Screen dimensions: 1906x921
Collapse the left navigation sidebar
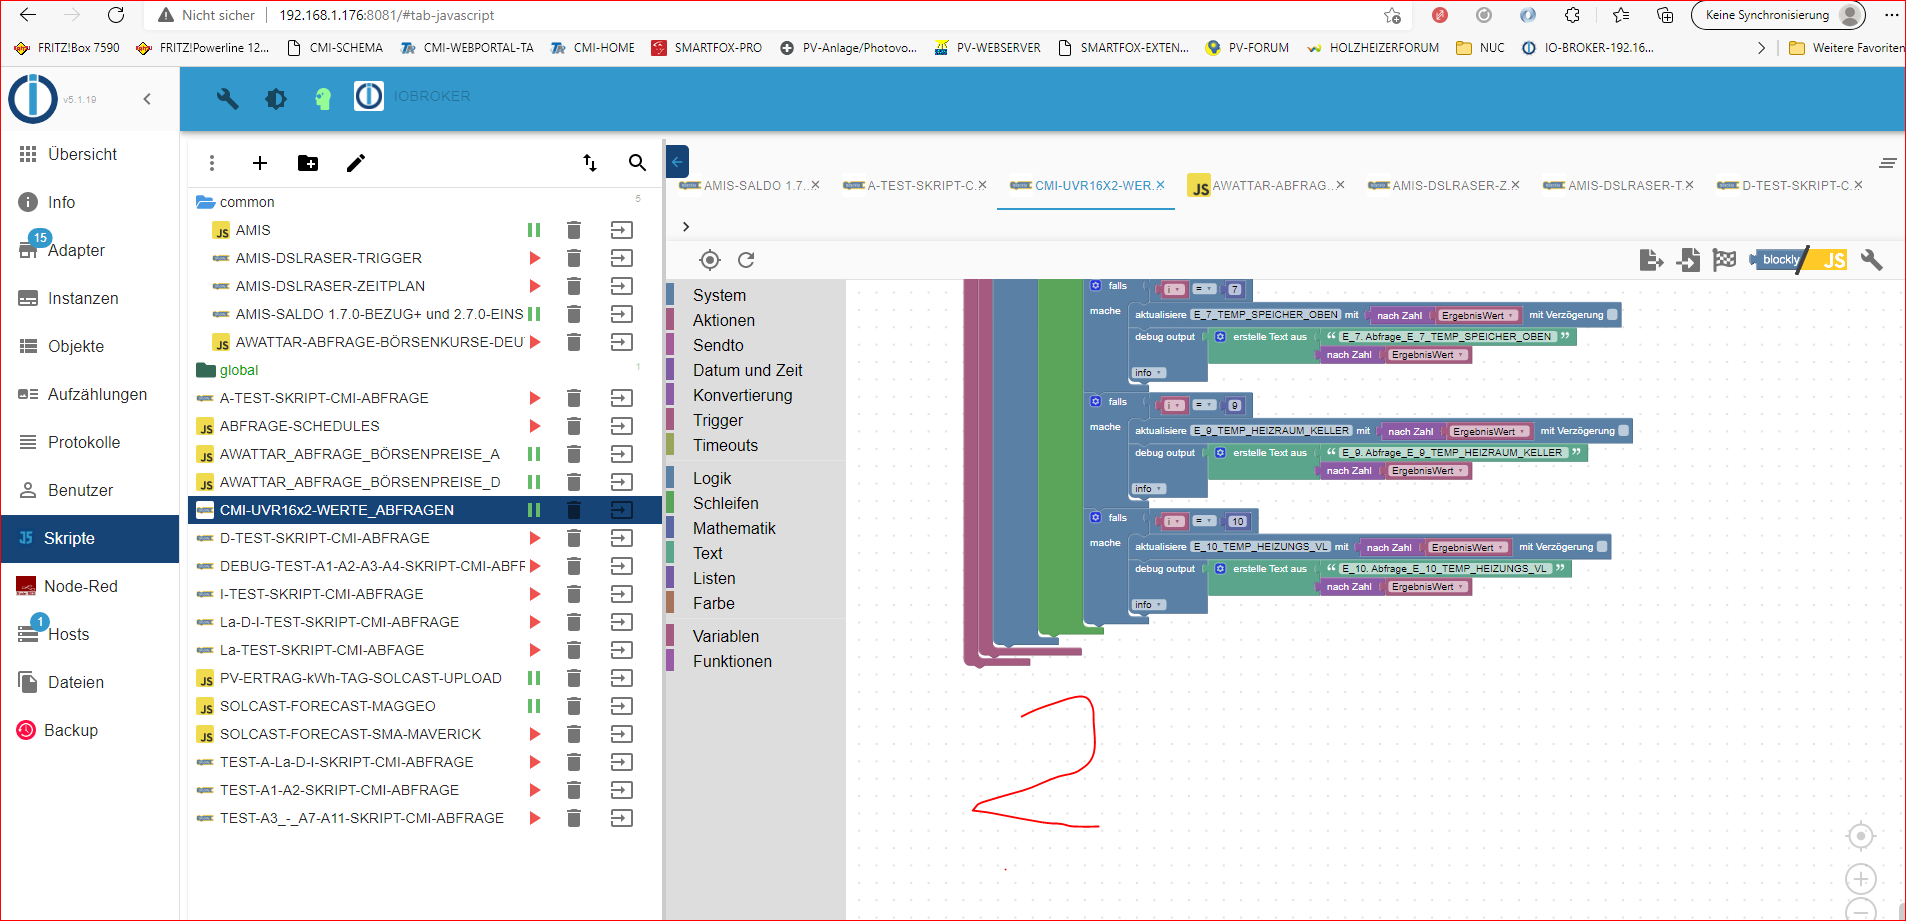(147, 99)
